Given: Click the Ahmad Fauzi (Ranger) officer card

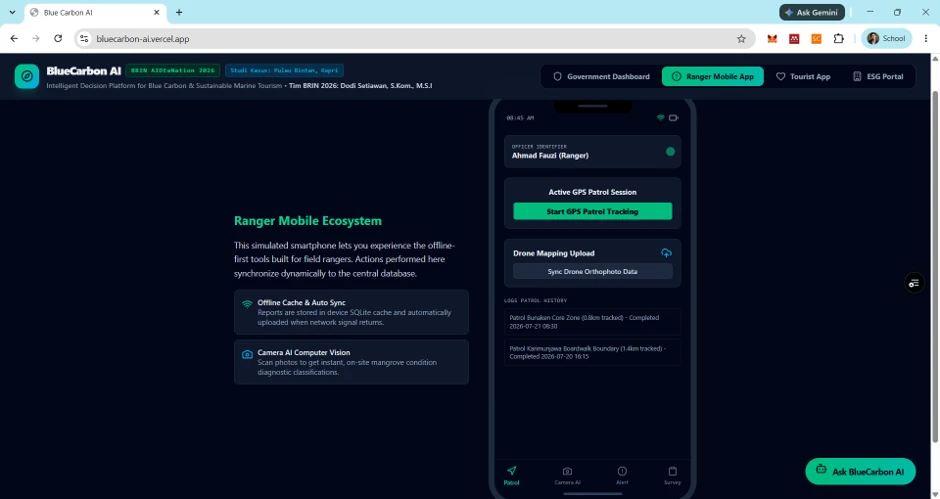Looking at the screenshot, I should coord(592,152).
